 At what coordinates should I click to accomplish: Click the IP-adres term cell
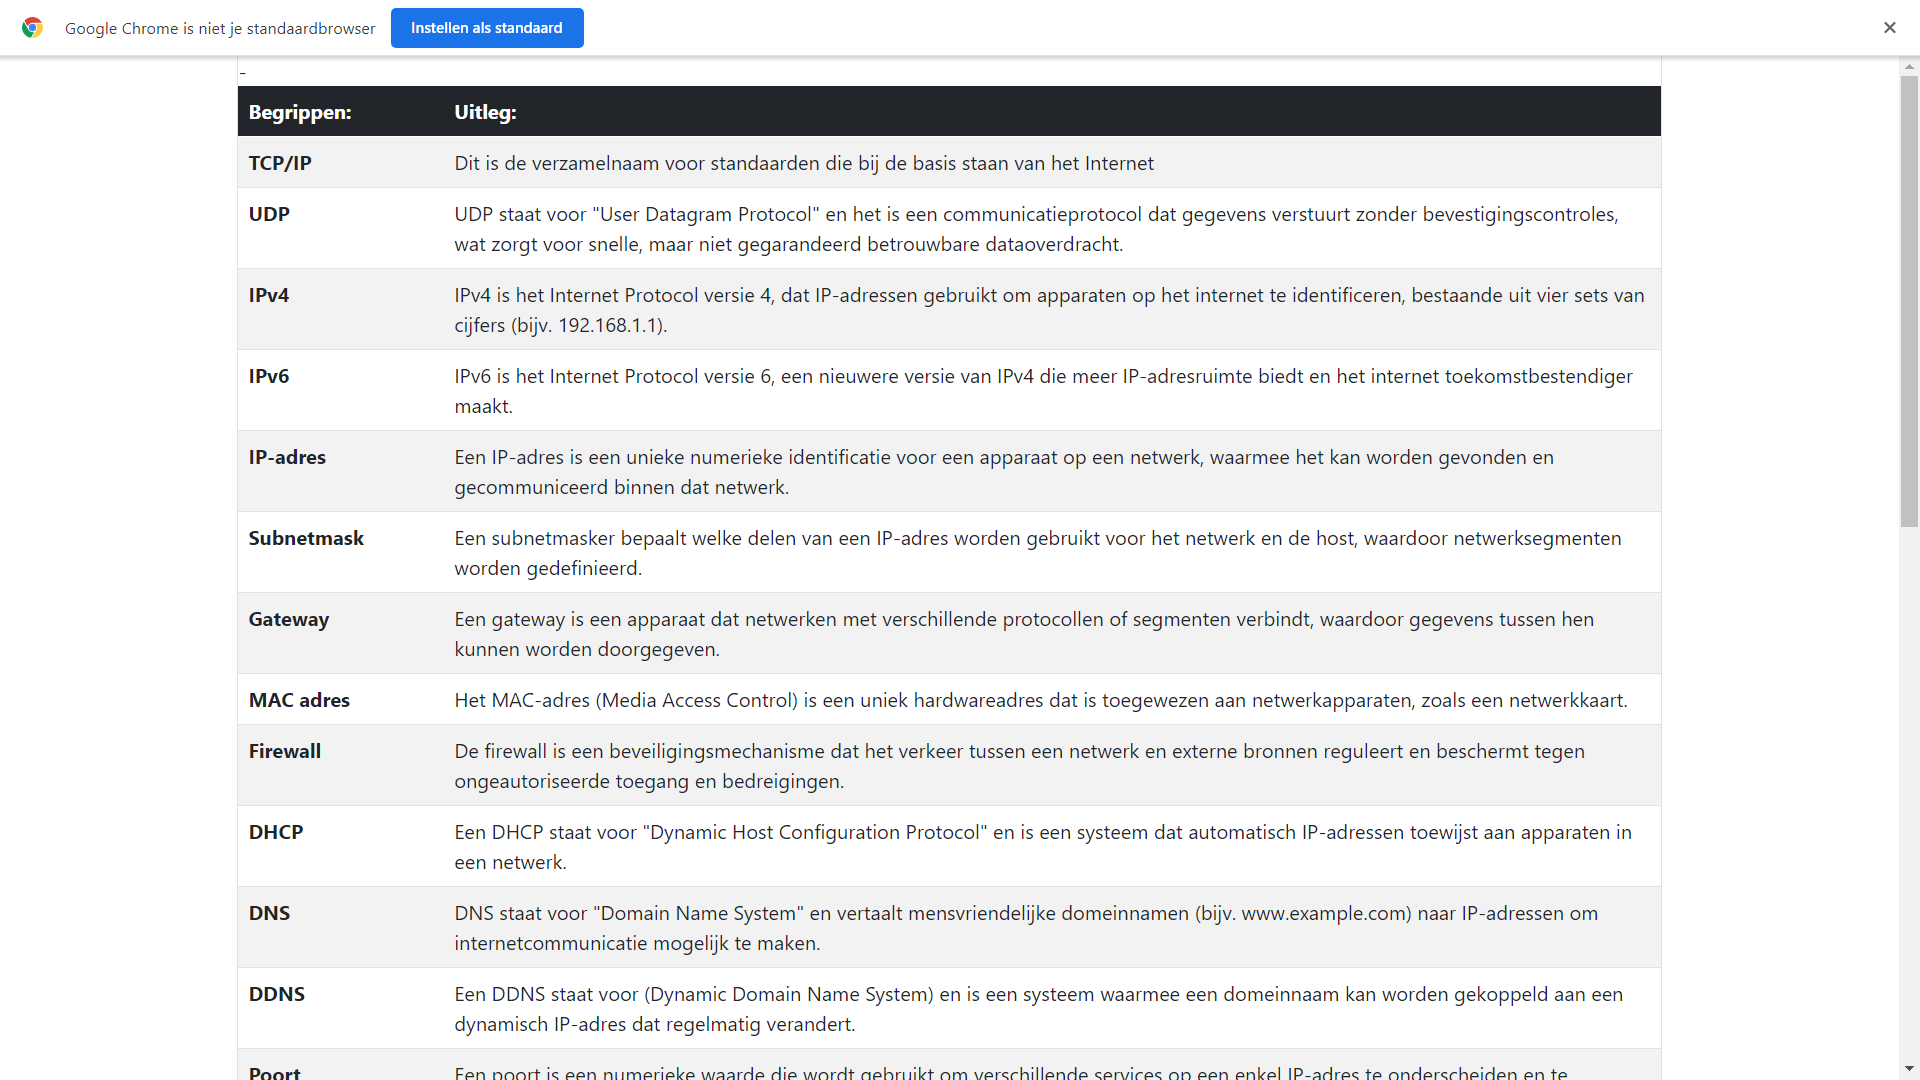tap(287, 457)
